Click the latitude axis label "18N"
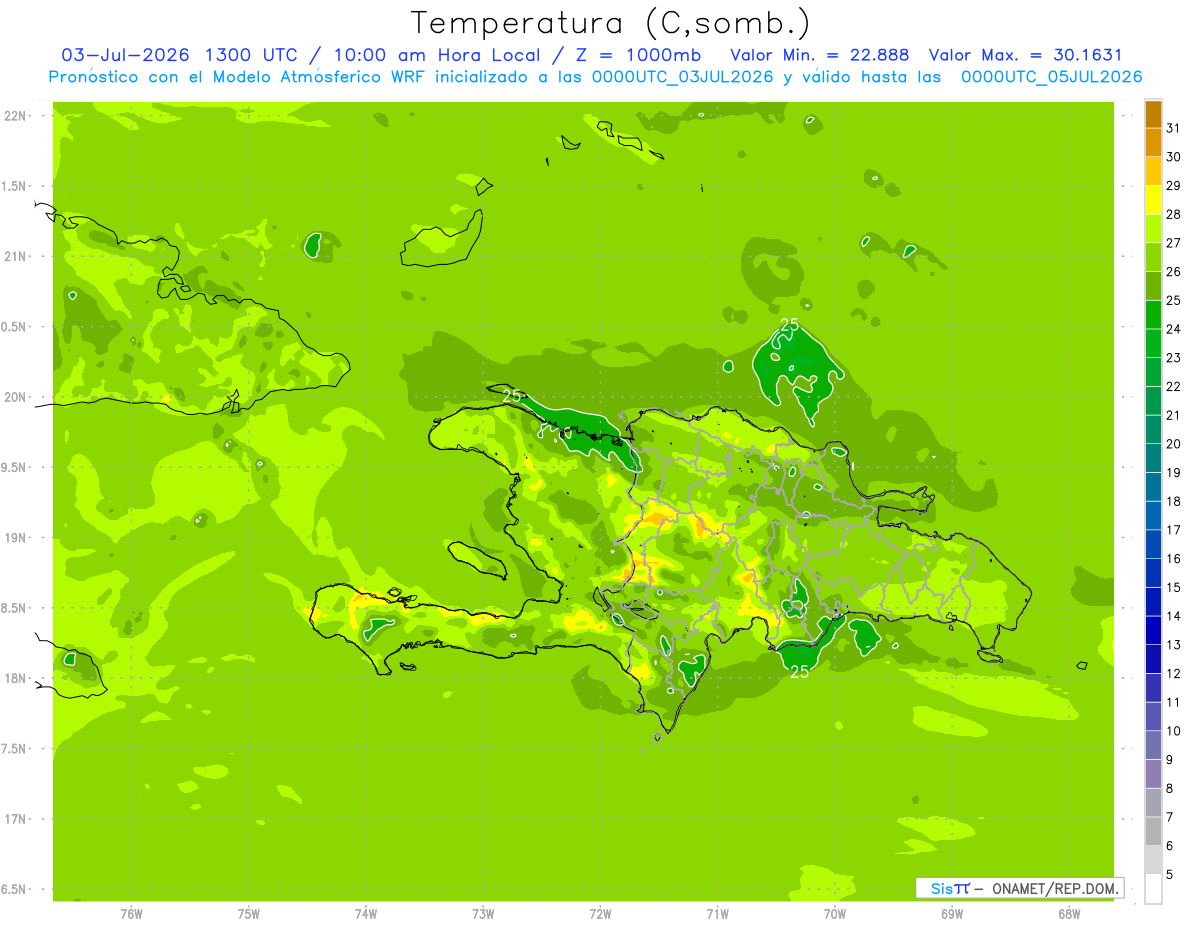This screenshot has width=1200, height=927. [17, 678]
